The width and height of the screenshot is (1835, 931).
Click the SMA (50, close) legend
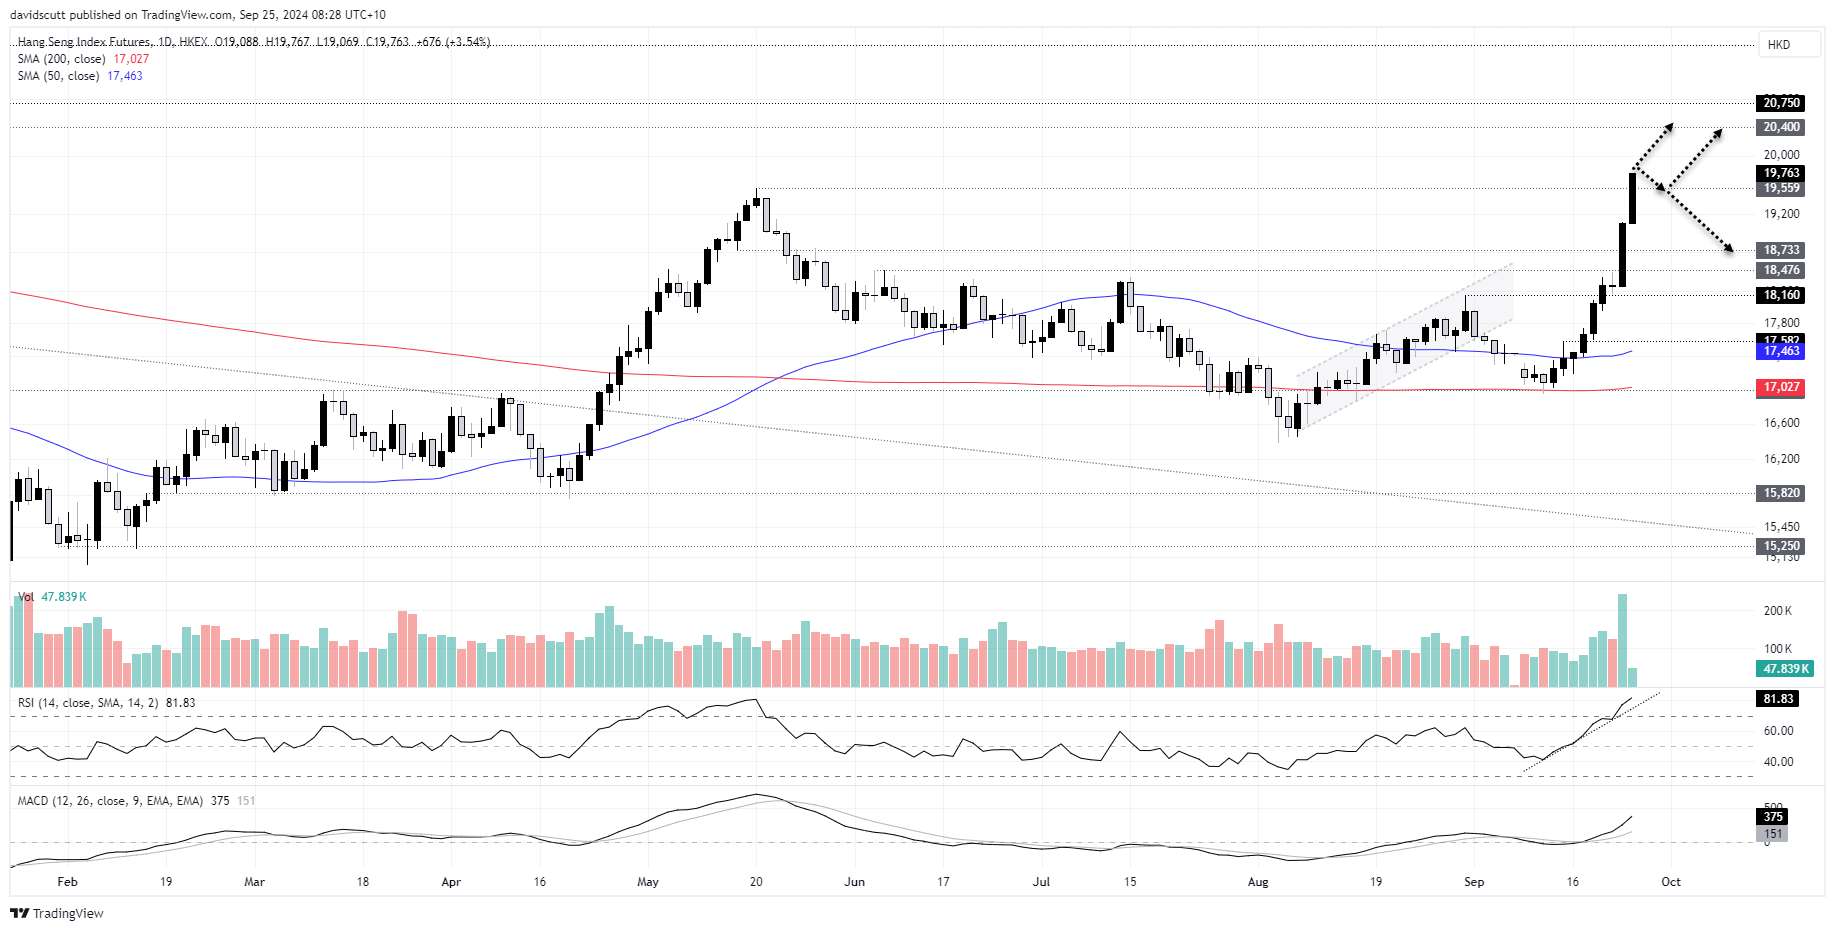58,76
